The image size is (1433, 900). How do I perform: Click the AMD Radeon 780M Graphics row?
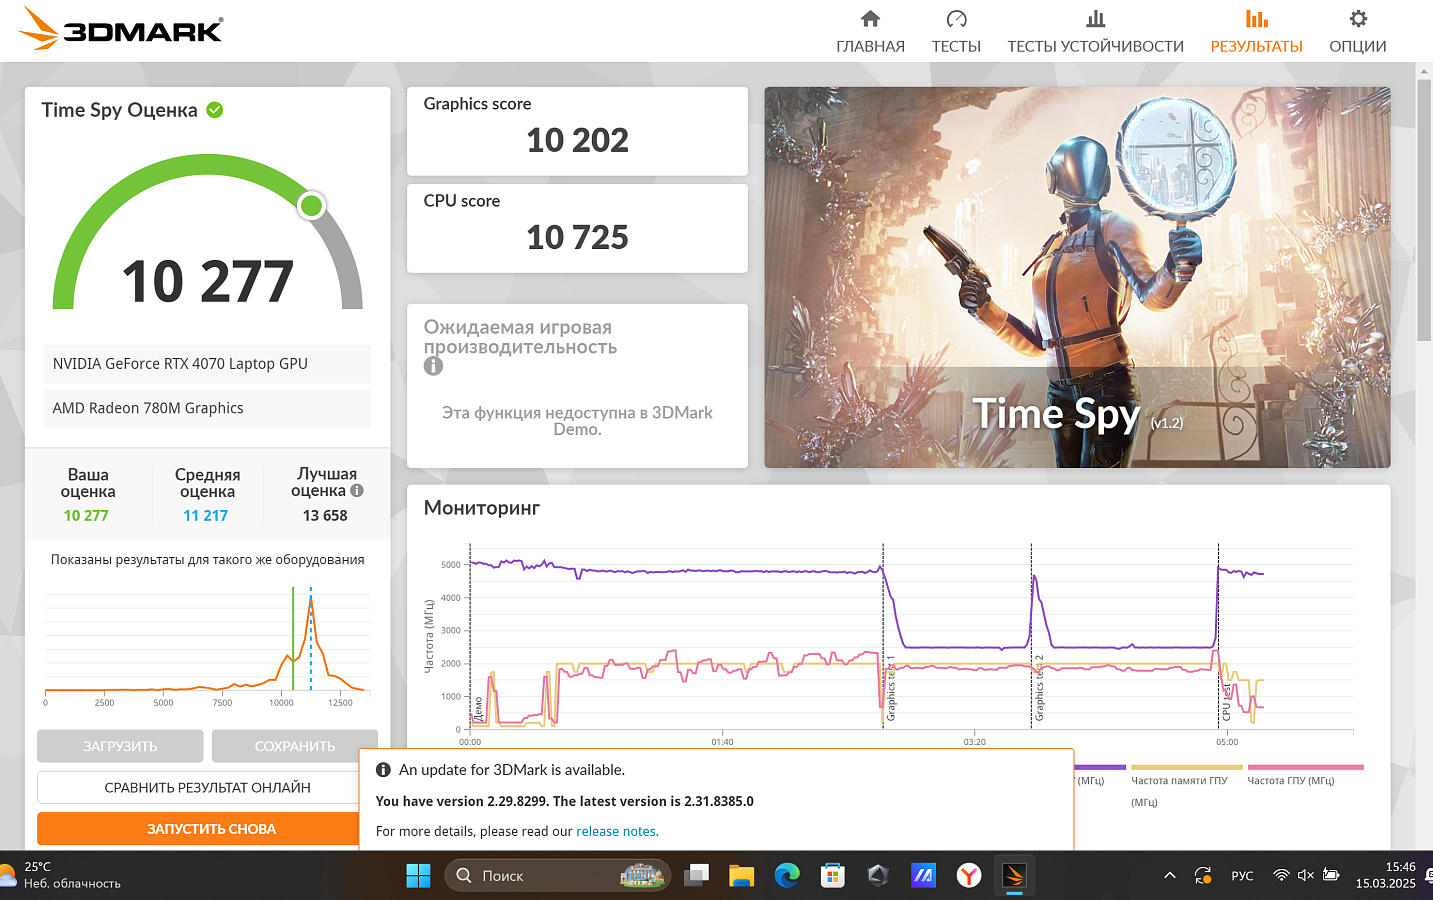pos(207,408)
